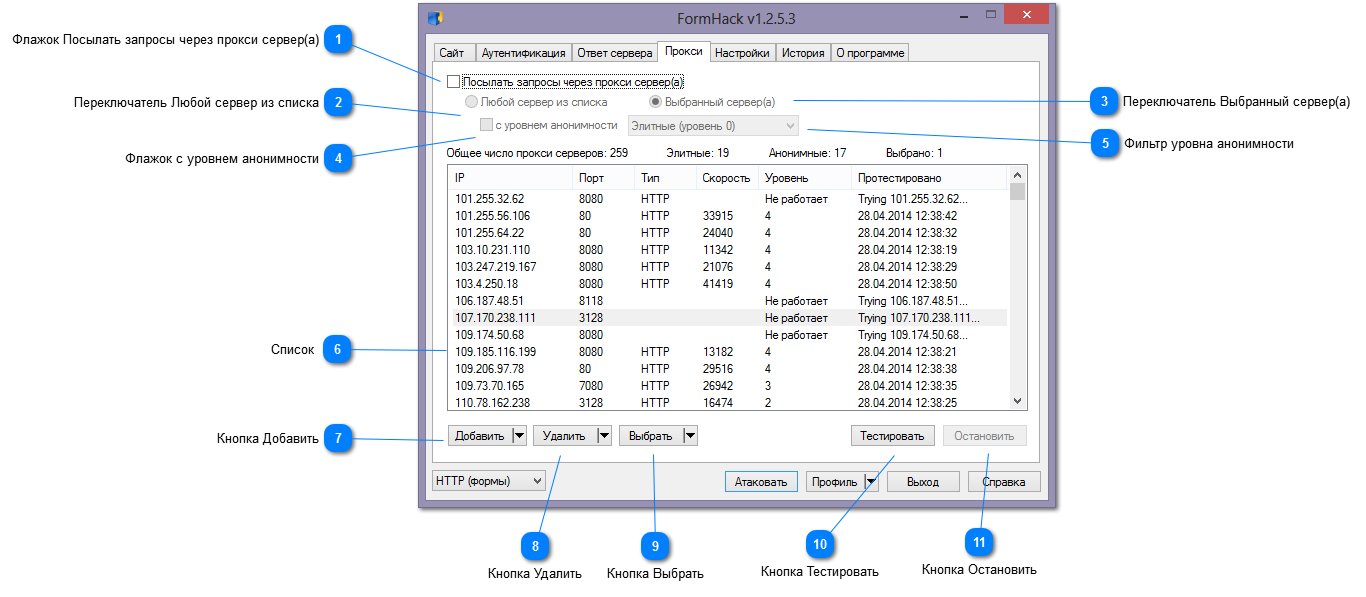Viewport: 1366px width, 597px height.
Task: Click the FormHack app icon in title bar
Action: (435, 18)
